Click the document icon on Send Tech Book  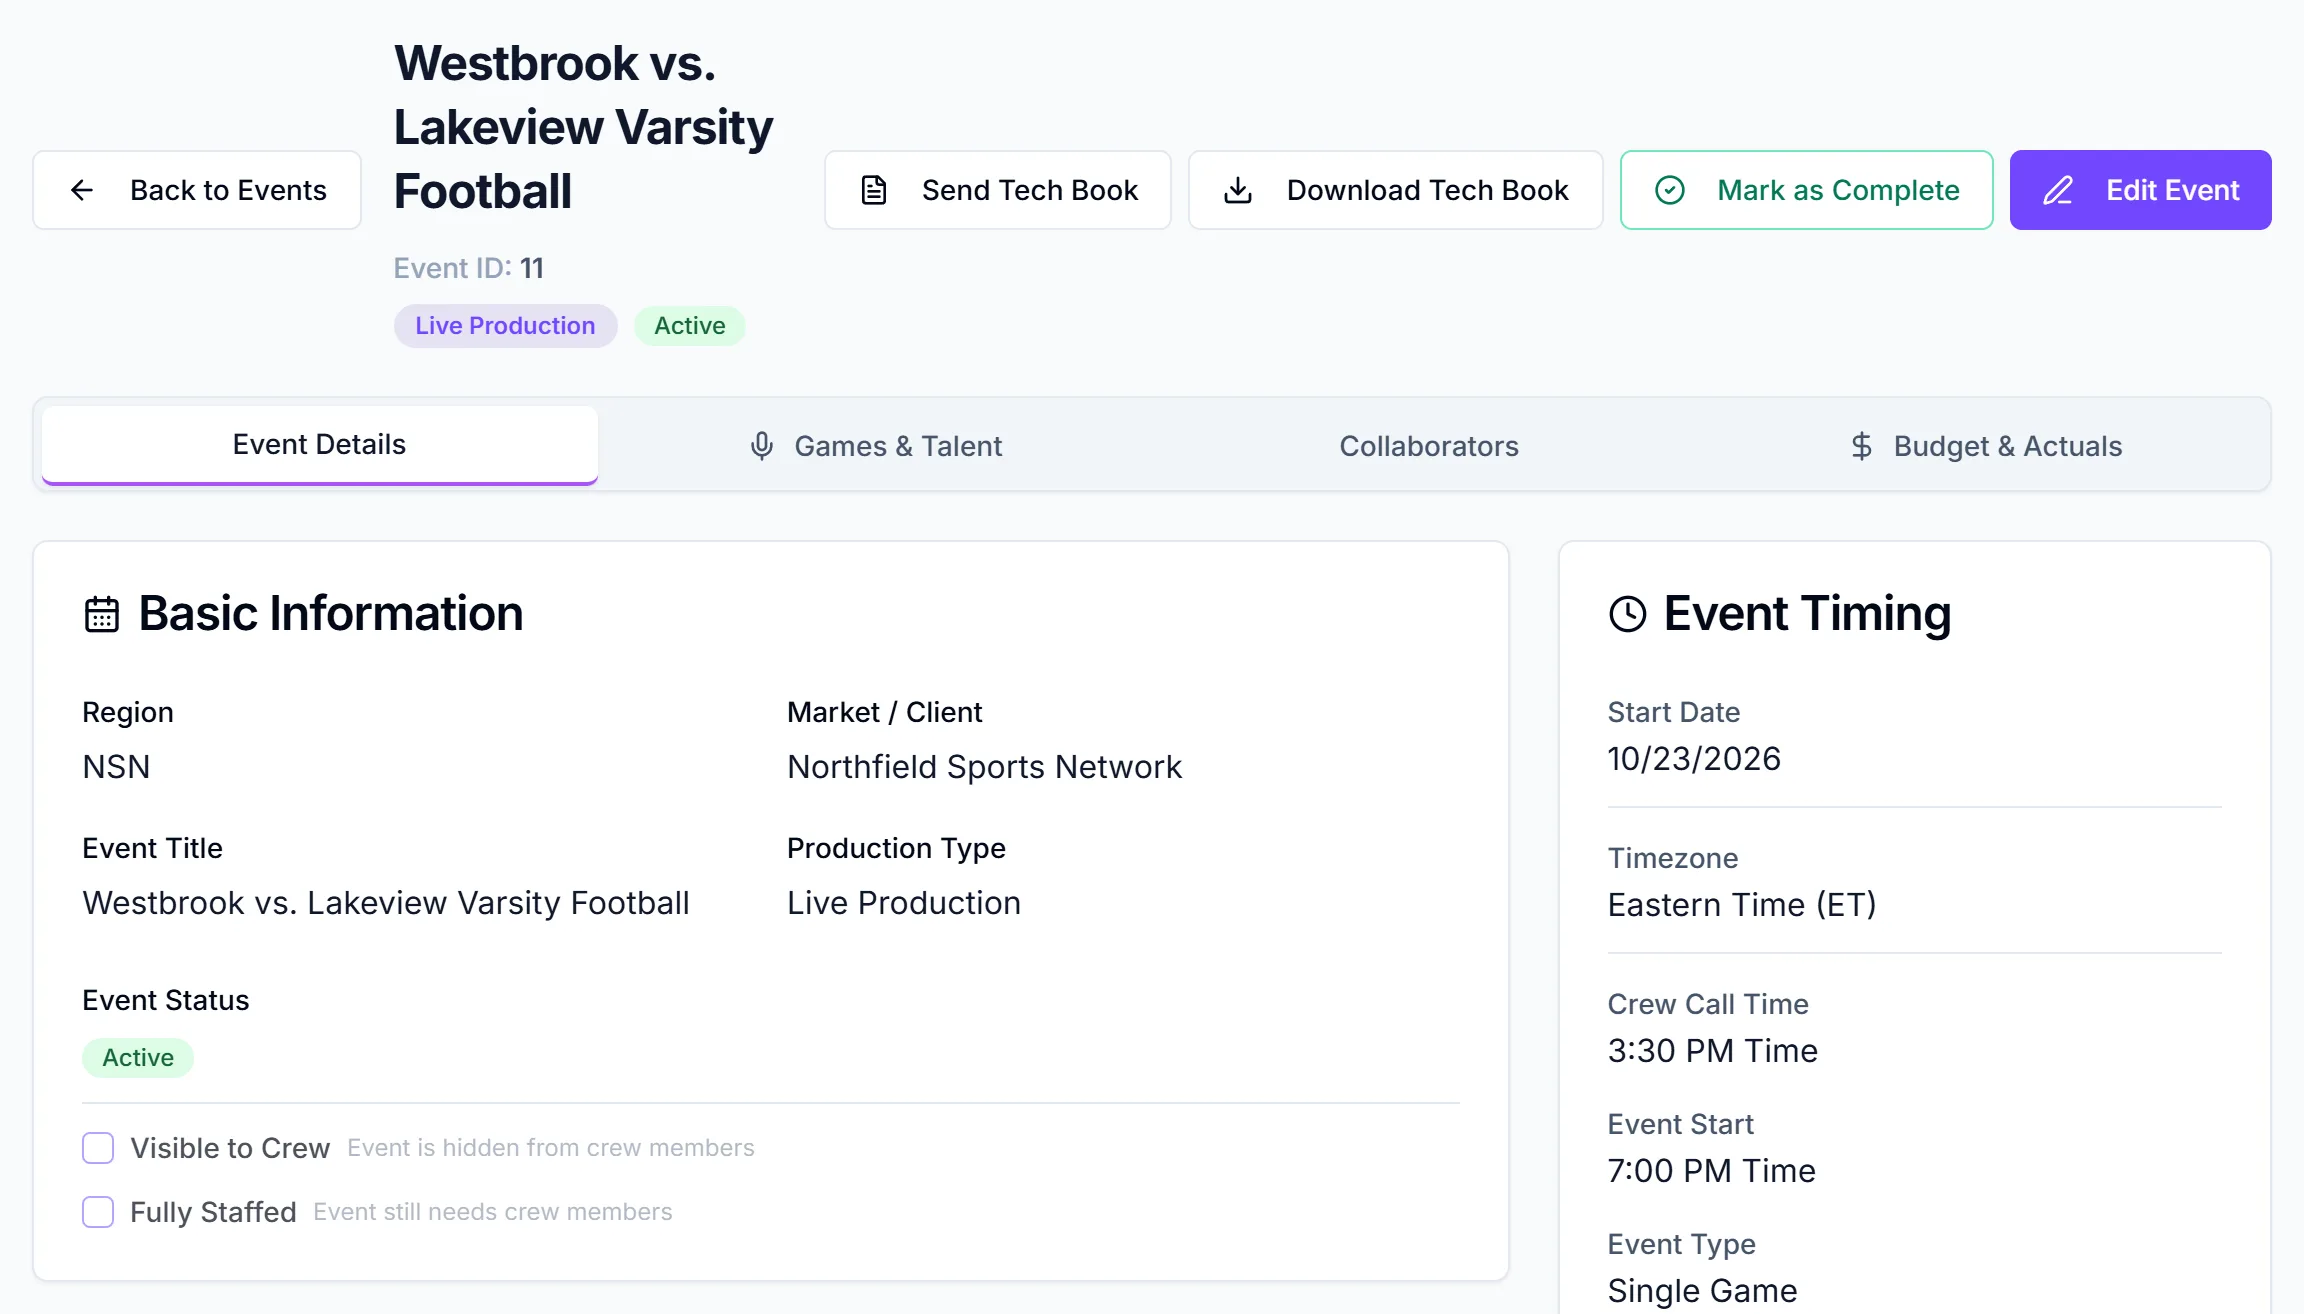click(x=874, y=190)
